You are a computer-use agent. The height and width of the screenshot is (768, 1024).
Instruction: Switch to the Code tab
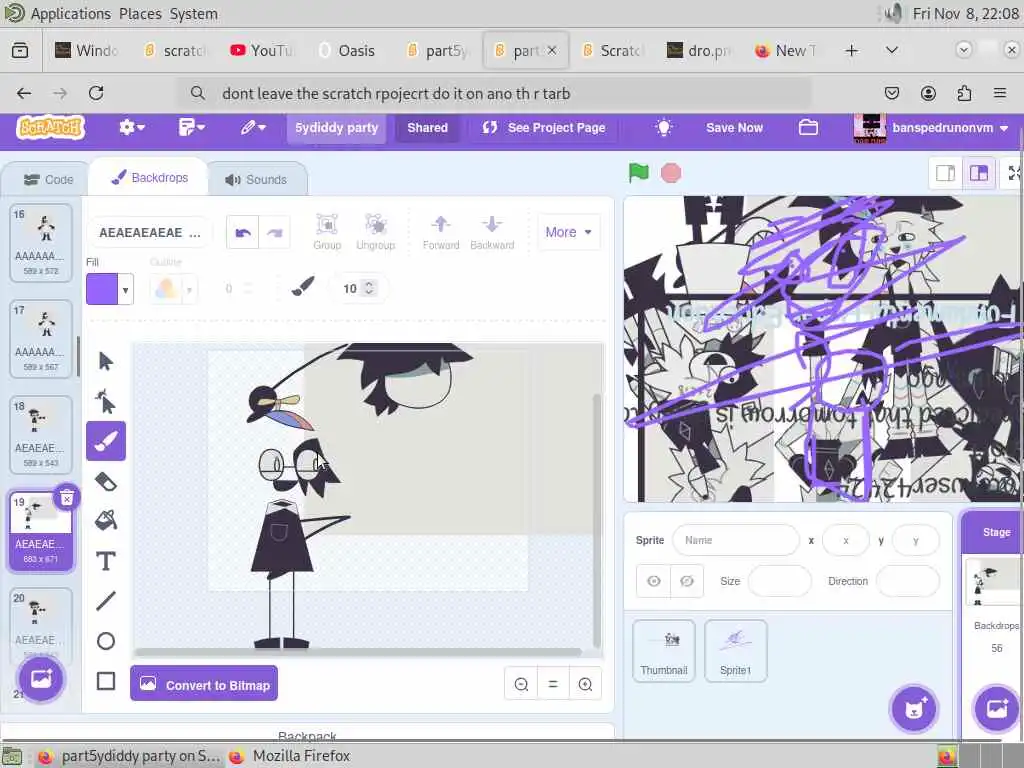(48, 180)
